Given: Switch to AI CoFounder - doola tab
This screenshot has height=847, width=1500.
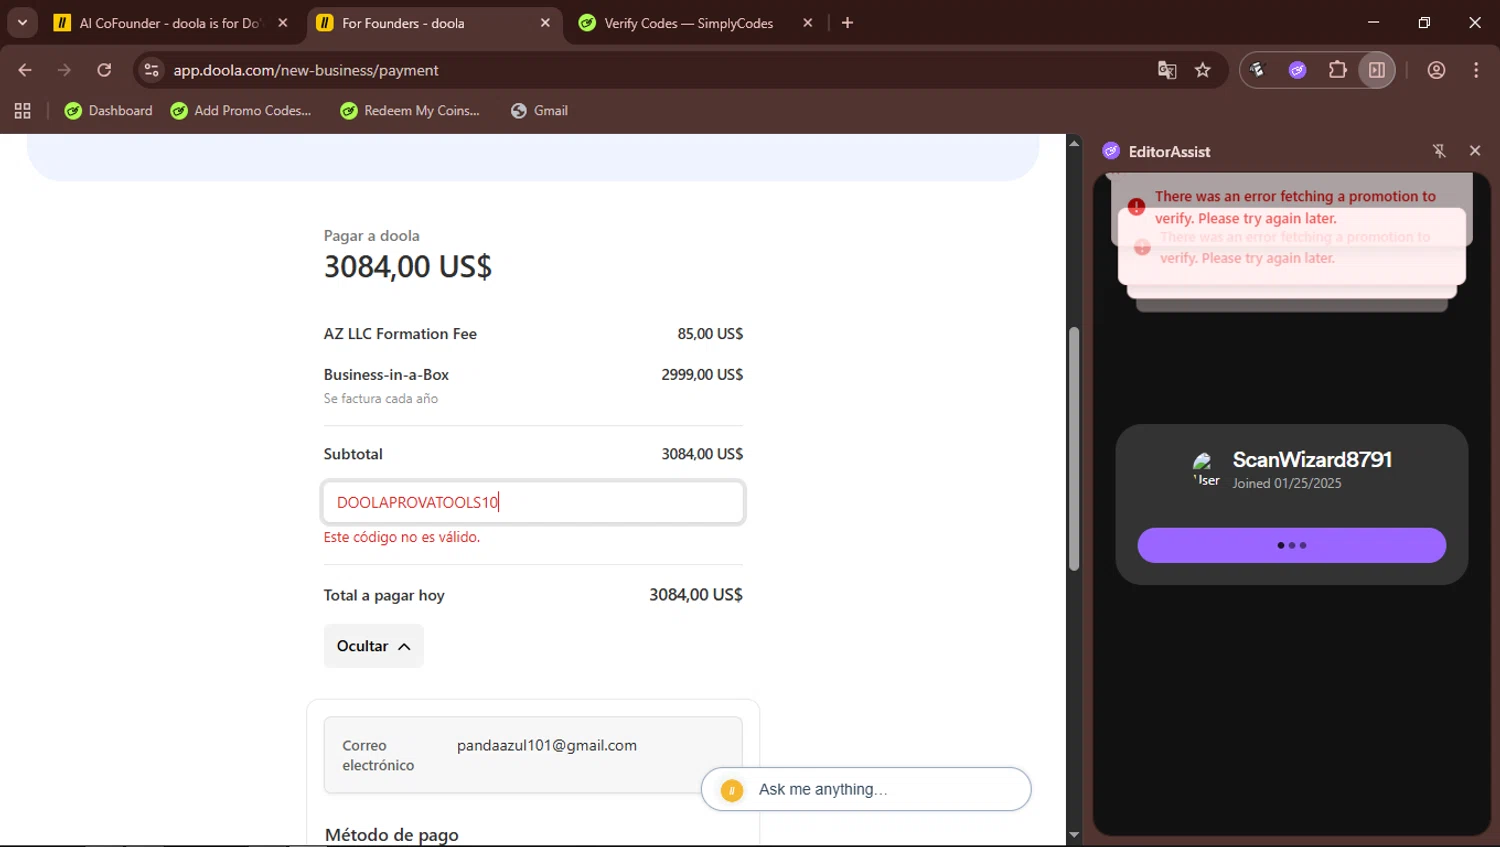Looking at the screenshot, I should coord(170,23).
